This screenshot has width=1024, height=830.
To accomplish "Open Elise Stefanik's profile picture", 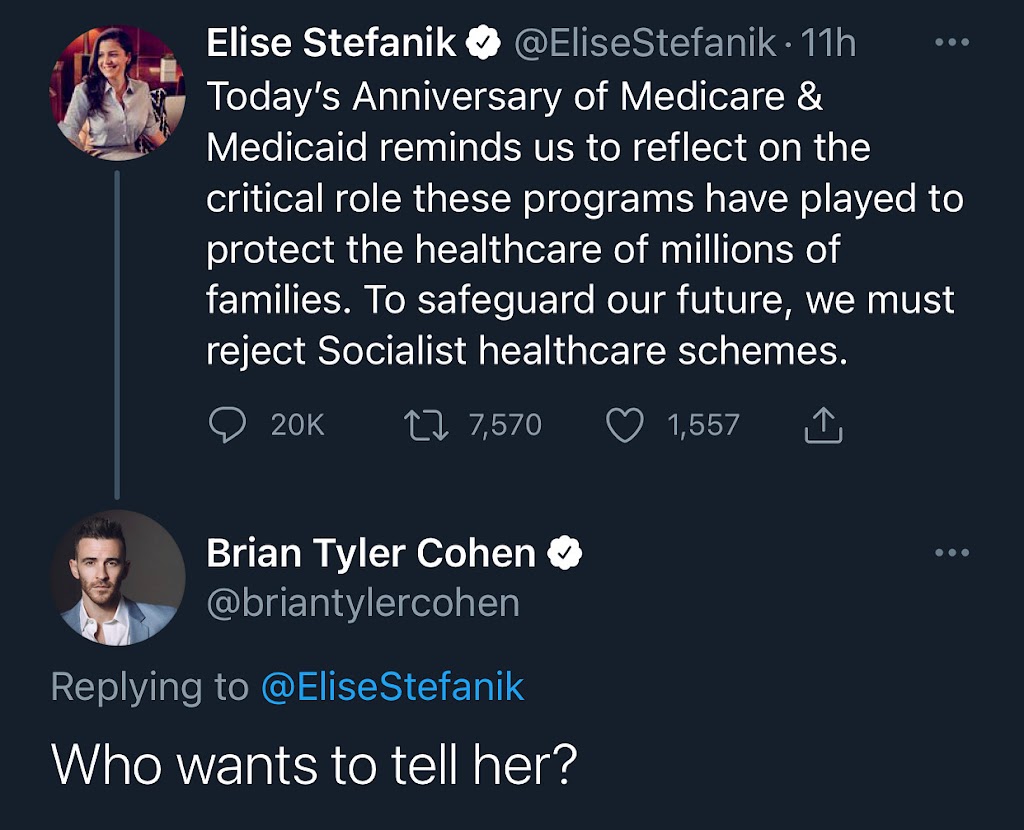I will [118, 93].
